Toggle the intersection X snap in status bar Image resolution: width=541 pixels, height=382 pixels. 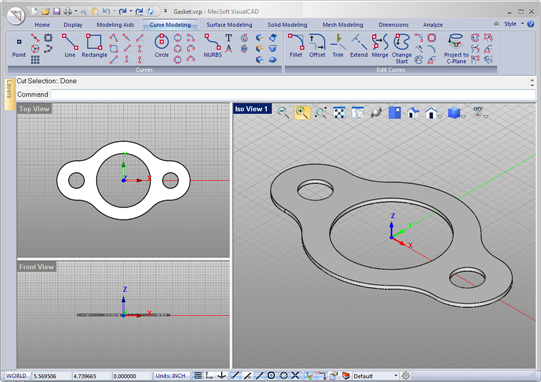point(295,375)
